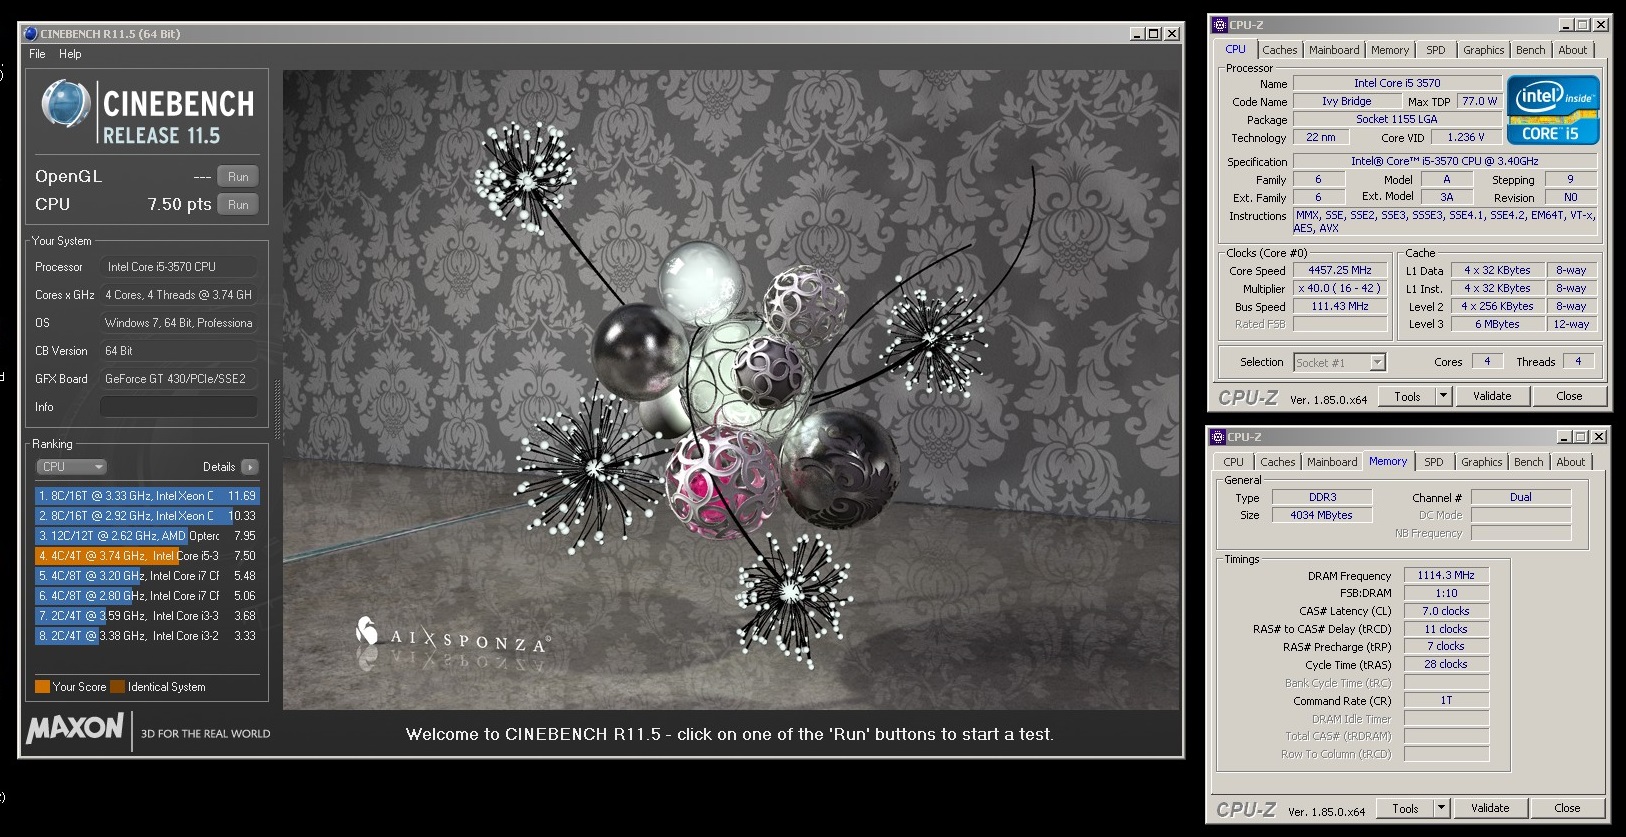Select ranking row 2C/4T @ 3.38 GHz Core i3
This screenshot has height=837, width=1626.
pos(147,636)
